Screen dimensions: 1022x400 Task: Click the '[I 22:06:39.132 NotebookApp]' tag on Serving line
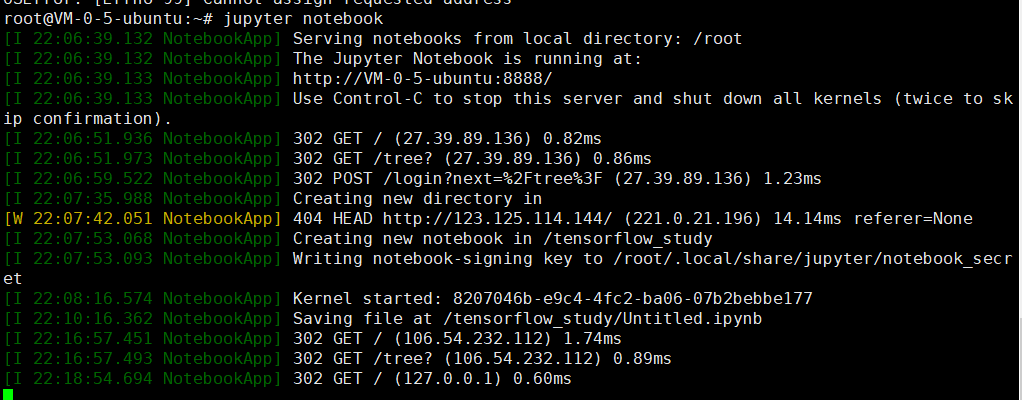pos(143,39)
